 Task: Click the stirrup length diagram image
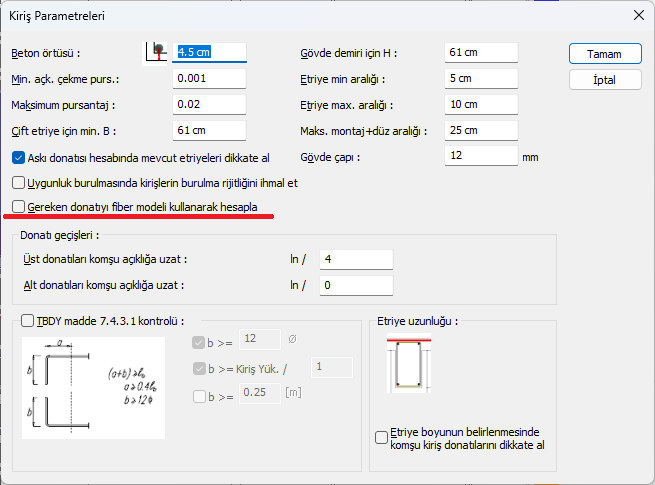pos(407,365)
